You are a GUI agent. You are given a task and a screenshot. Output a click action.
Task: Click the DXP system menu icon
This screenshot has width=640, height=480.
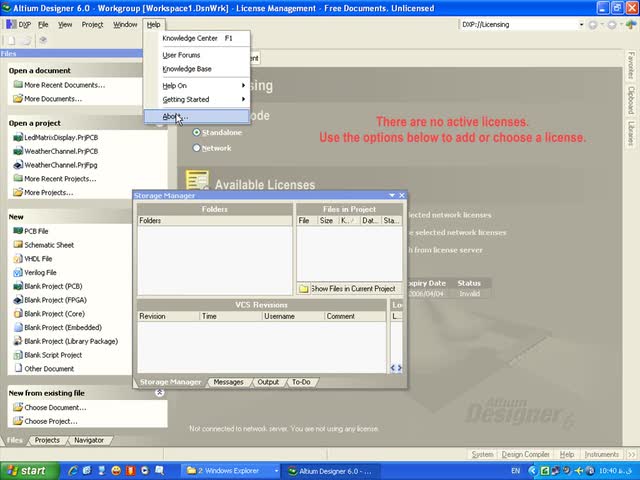(x=11, y=24)
